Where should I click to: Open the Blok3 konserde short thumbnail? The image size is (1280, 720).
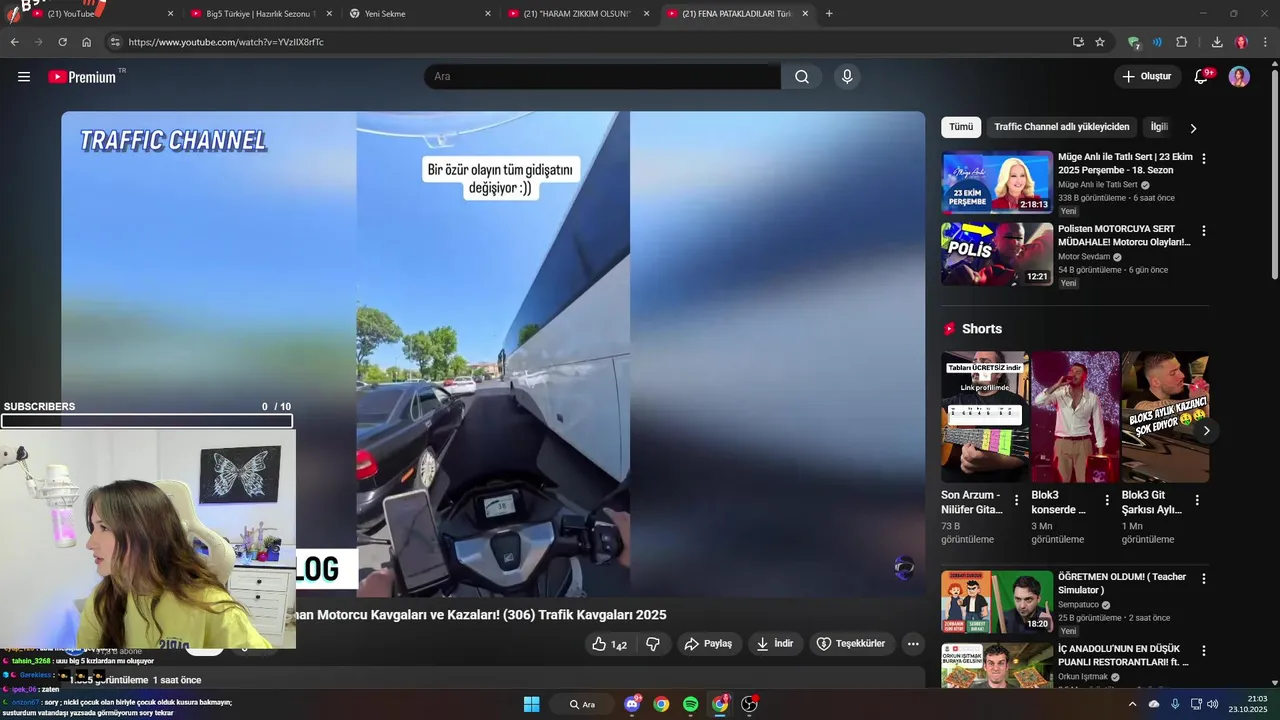(x=1075, y=416)
